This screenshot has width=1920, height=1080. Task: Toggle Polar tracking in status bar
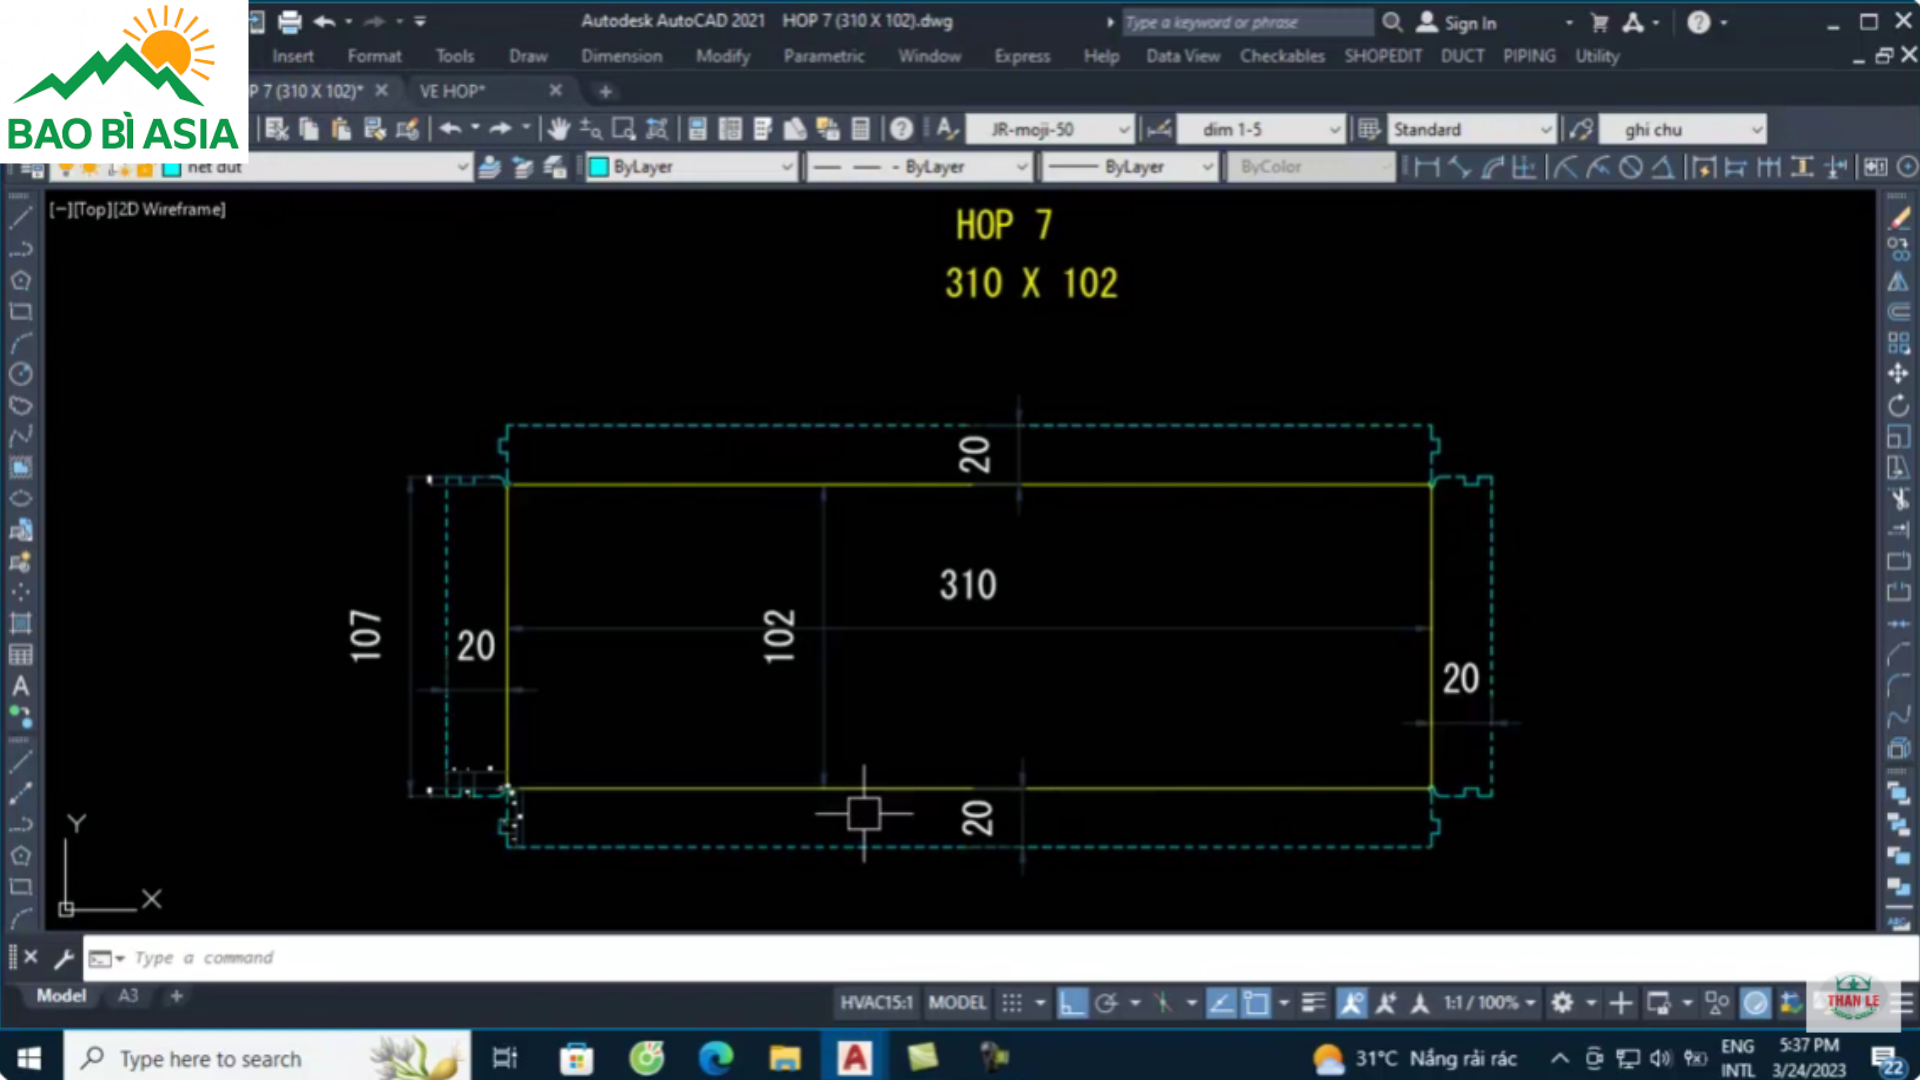click(x=1106, y=1003)
